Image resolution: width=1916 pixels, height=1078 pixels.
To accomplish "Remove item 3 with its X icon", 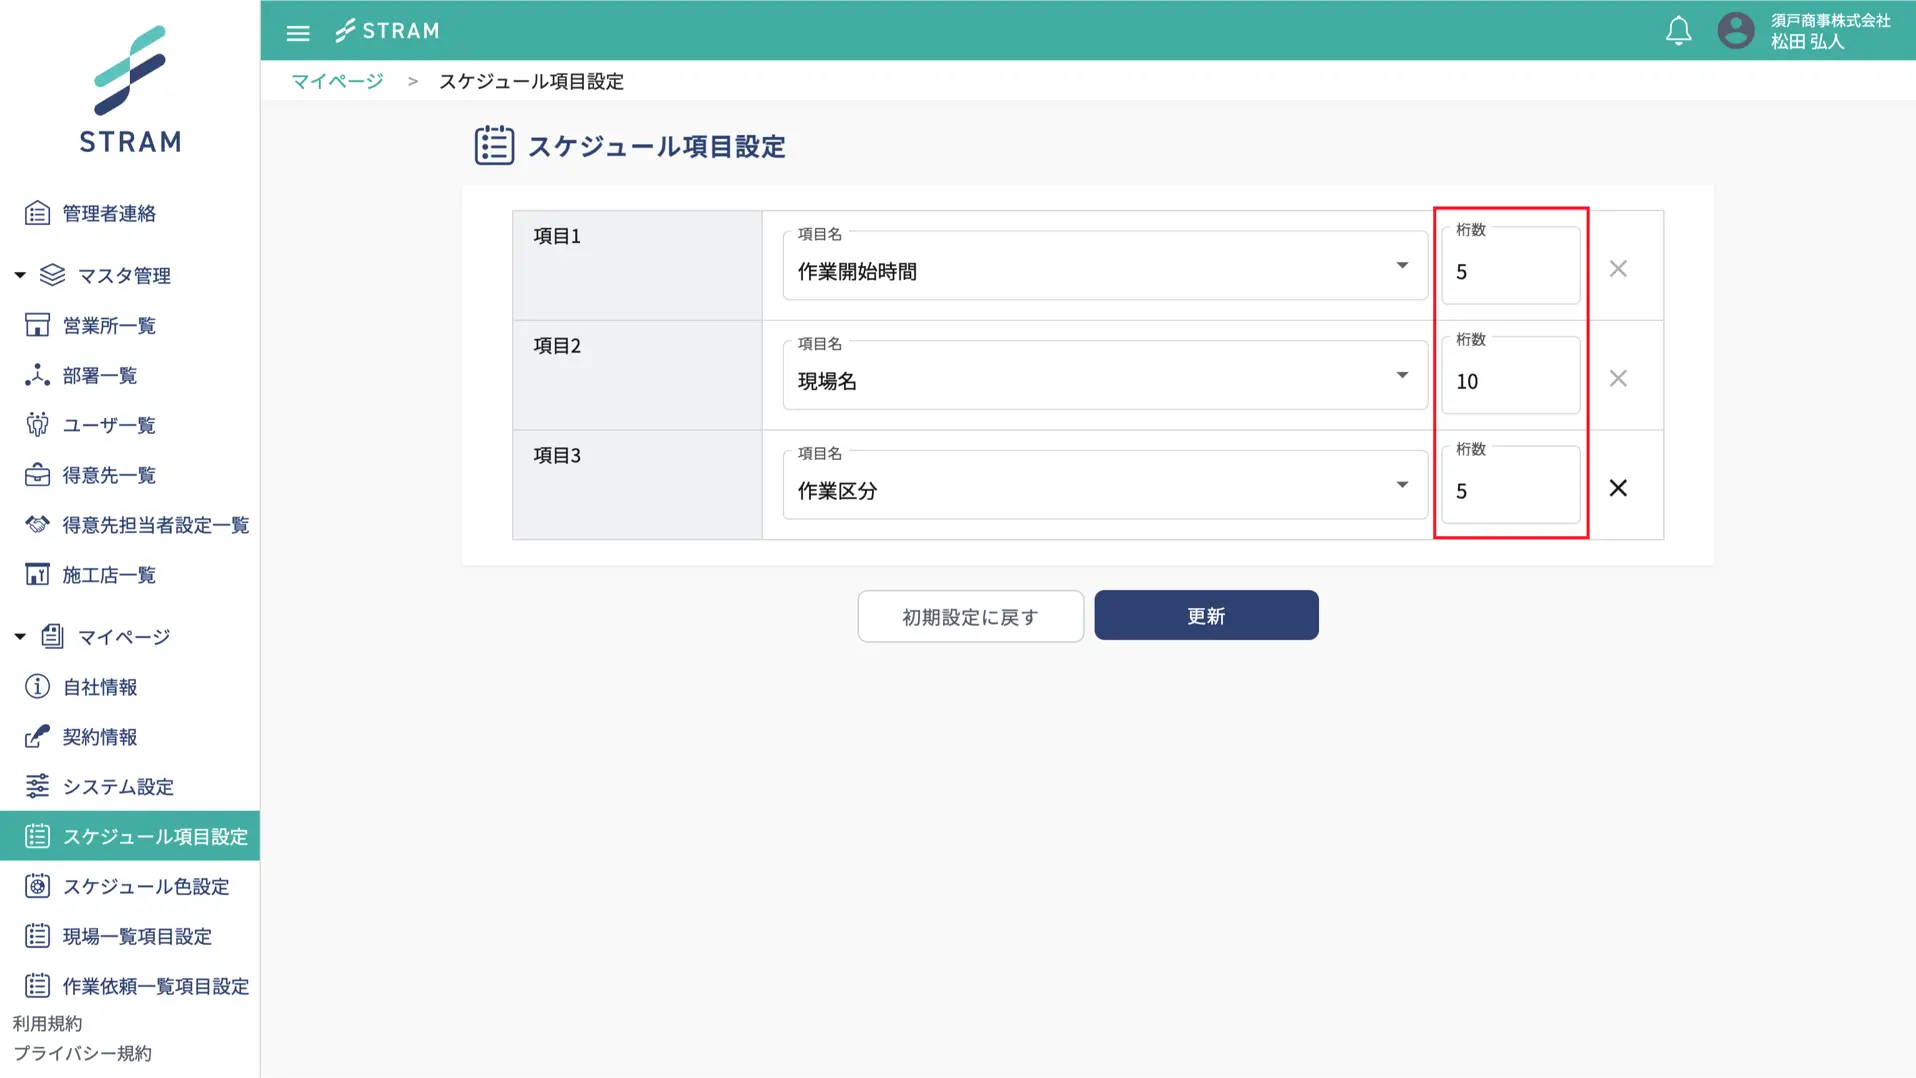I will click(1617, 488).
